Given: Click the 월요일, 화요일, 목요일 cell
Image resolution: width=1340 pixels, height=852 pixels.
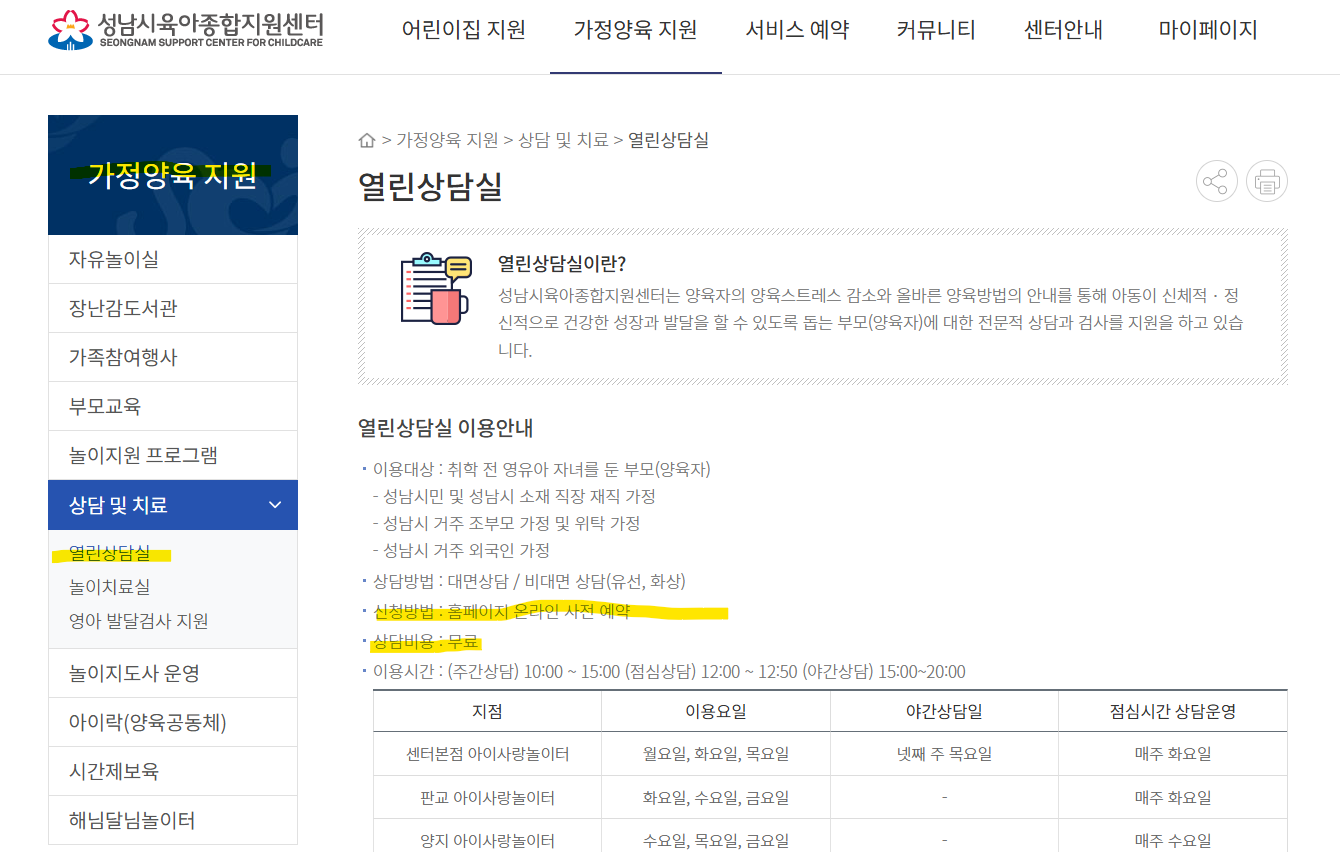Looking at the screenshot, I should point(716,754).
